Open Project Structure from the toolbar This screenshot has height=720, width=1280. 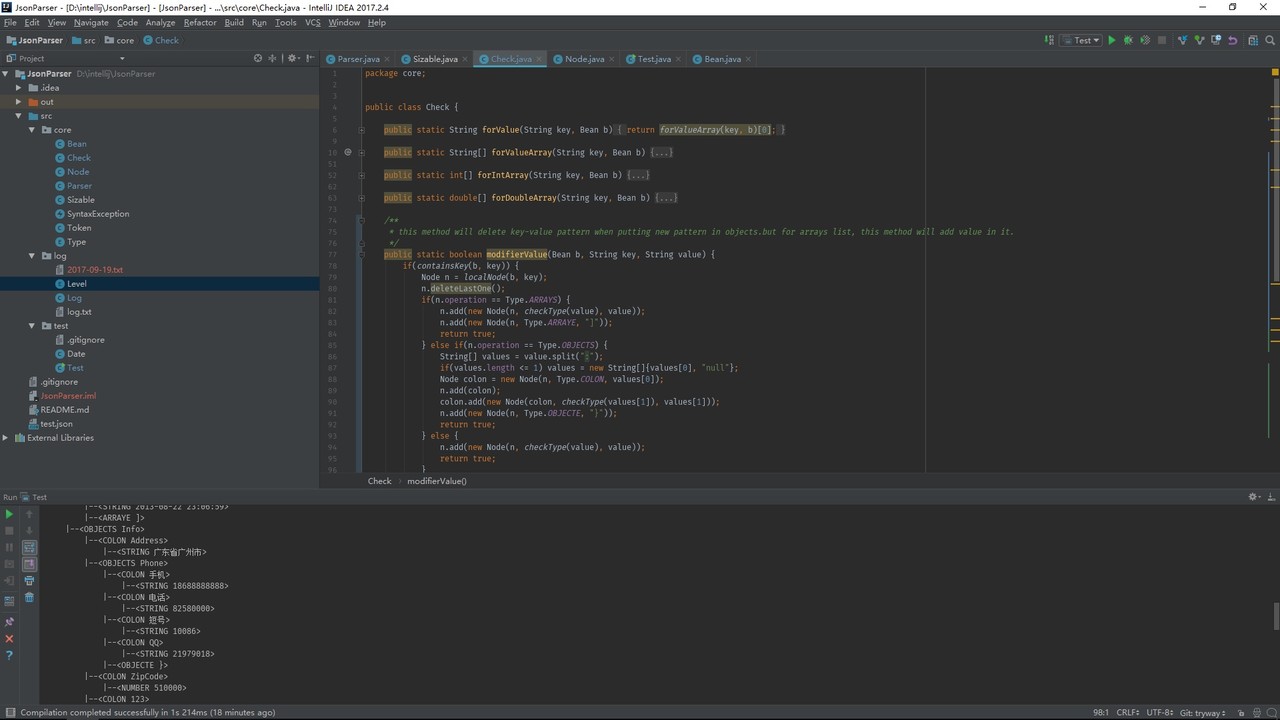(x=1253, y=40)
